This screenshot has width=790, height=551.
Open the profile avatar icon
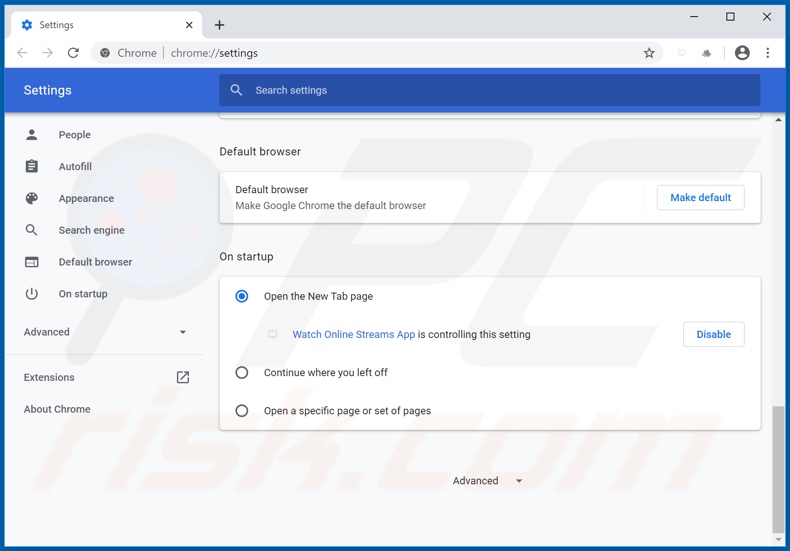[742, 53]
